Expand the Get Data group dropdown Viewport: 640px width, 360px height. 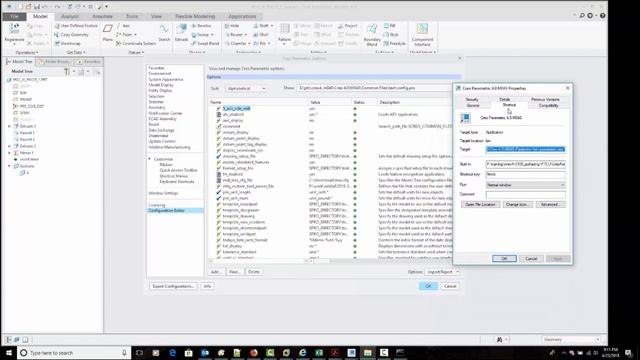point(76,53)
